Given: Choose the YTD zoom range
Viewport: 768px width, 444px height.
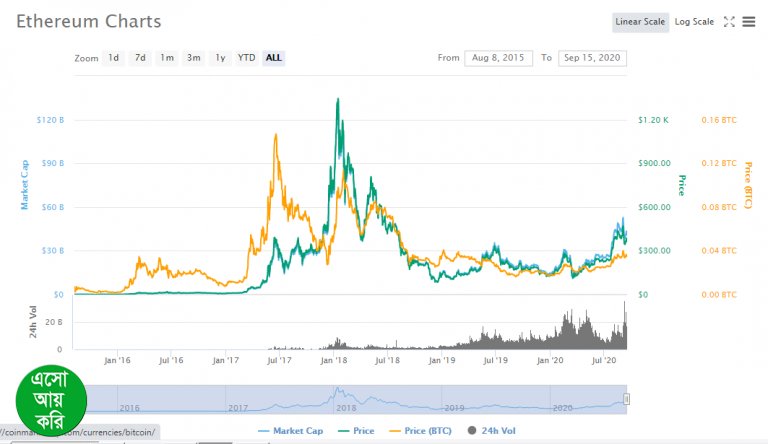Looking at the screenshot, I should pos(246,58).
